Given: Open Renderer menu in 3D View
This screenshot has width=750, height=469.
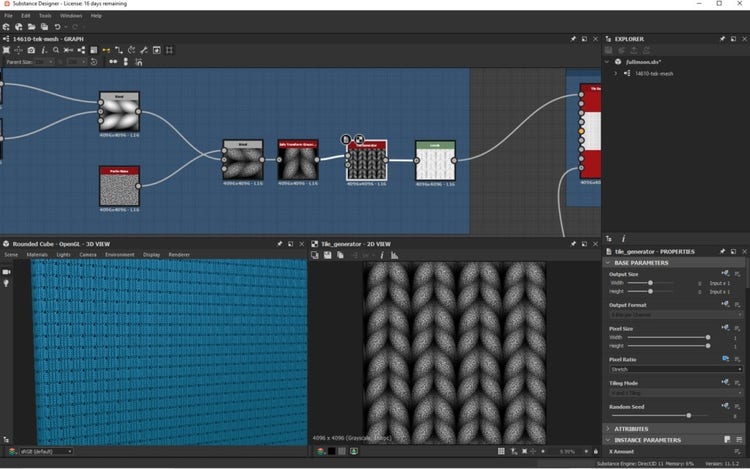Looking at the screenshot, I should pyautogui.click(x=179, y=255).
